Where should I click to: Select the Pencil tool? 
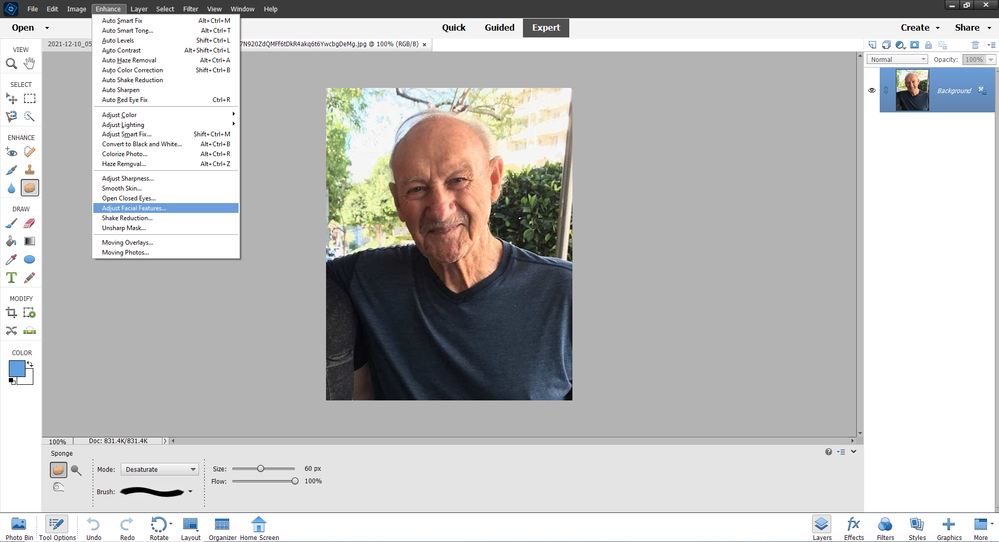[x=29, y=278]
